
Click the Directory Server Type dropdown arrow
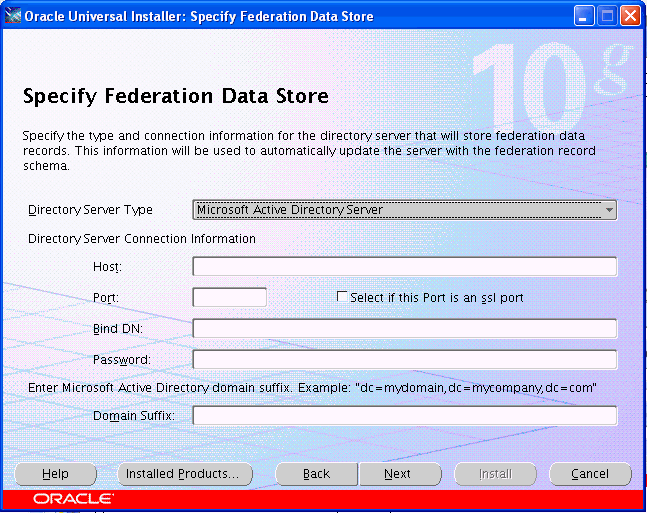point(609,210)
